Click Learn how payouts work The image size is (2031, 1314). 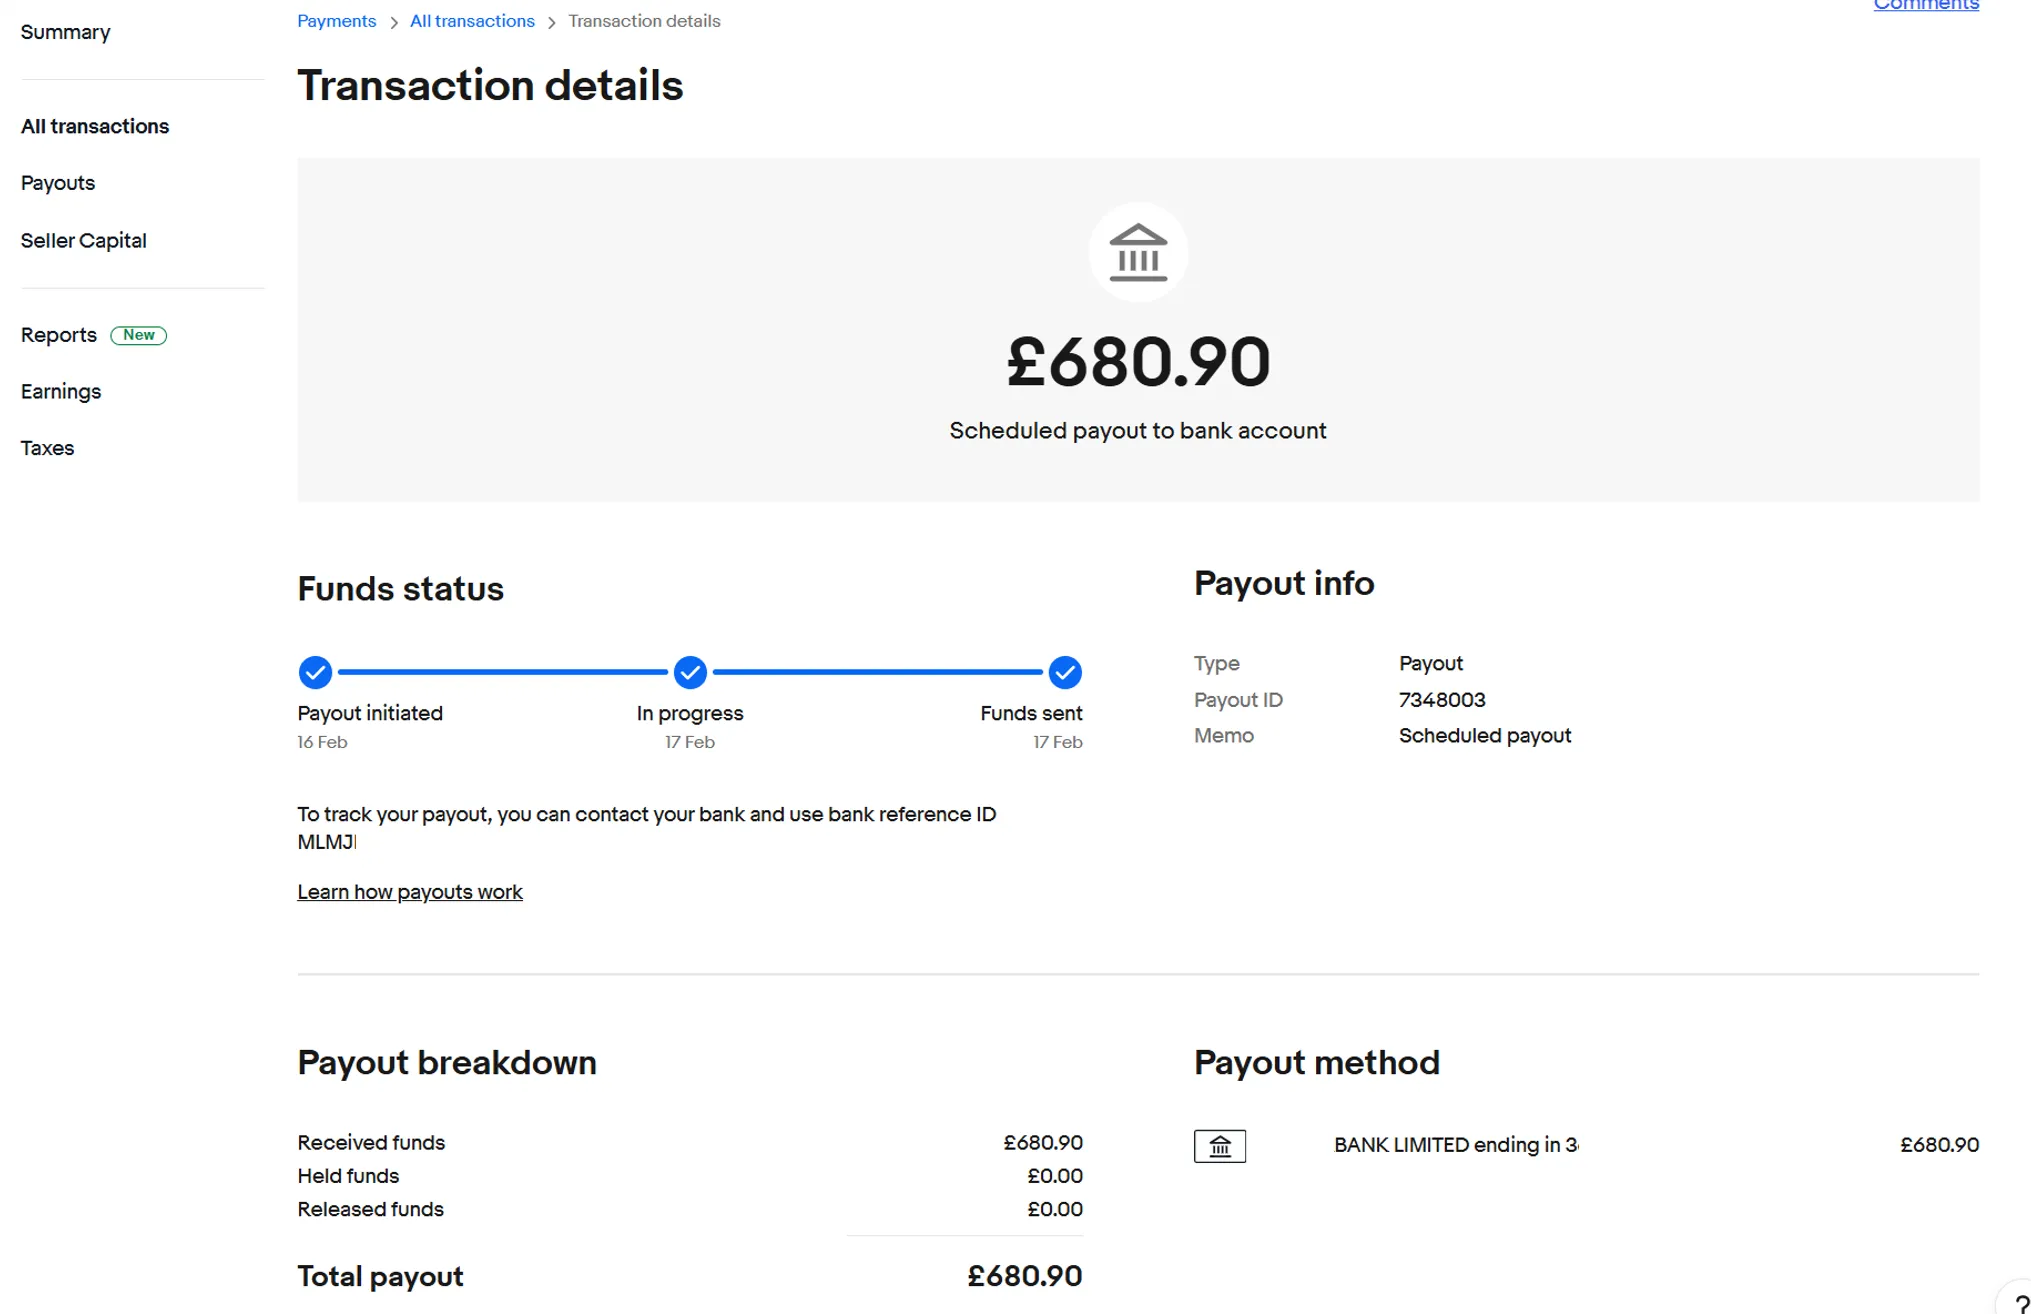(410, 891)
